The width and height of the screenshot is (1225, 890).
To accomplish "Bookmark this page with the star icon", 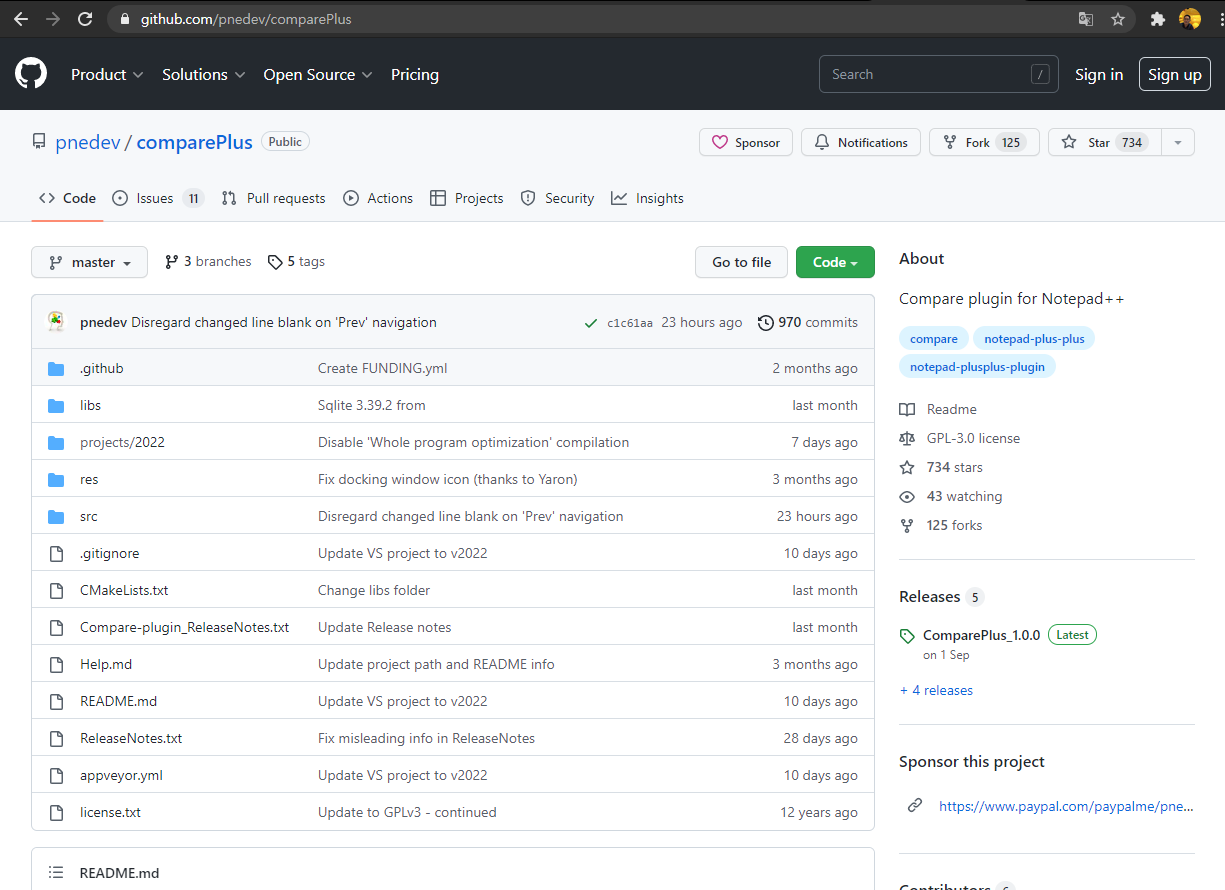I will tap(1118, 19).
